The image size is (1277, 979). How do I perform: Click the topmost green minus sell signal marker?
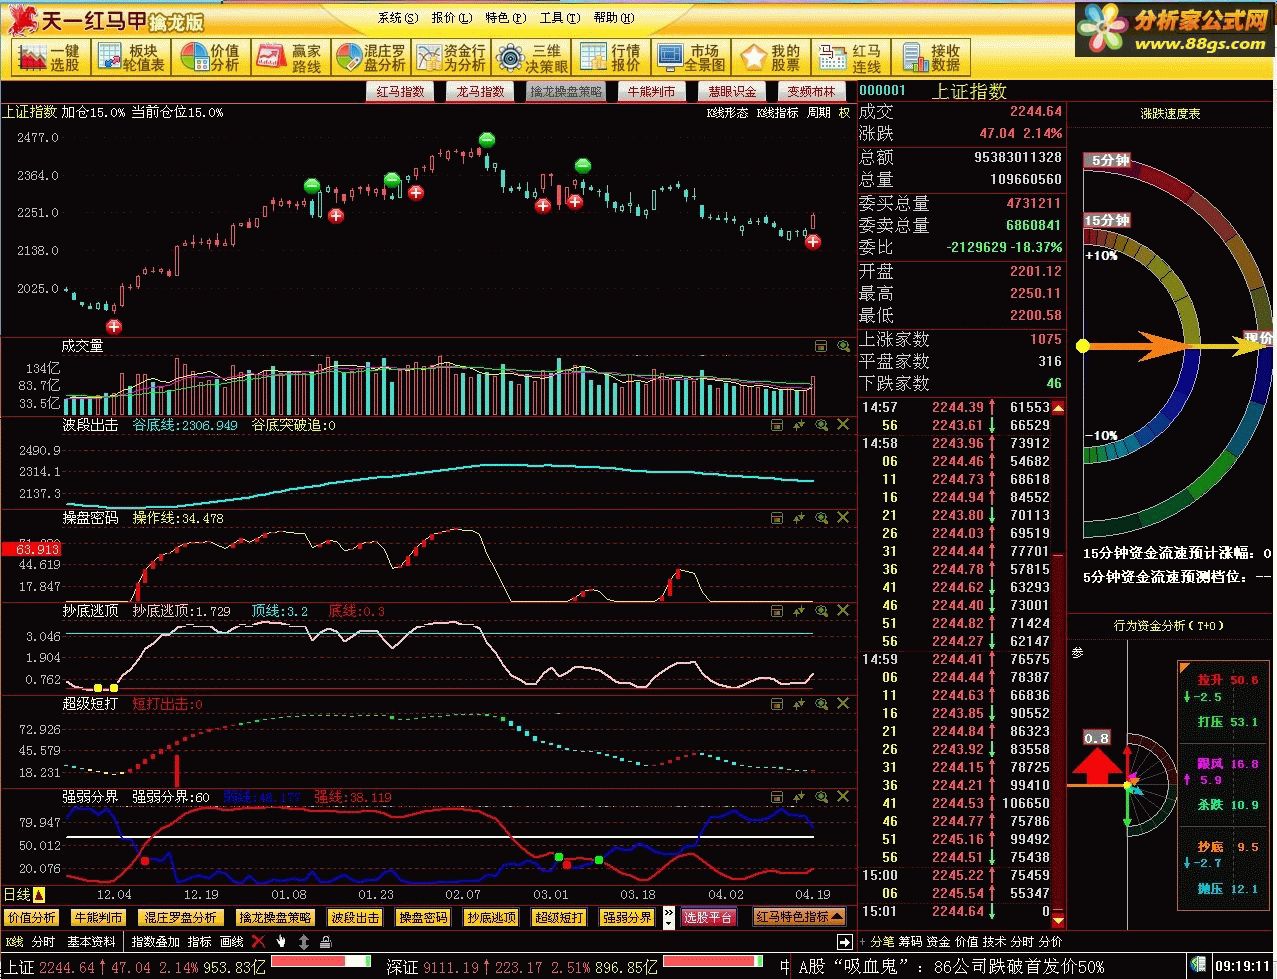486,140
